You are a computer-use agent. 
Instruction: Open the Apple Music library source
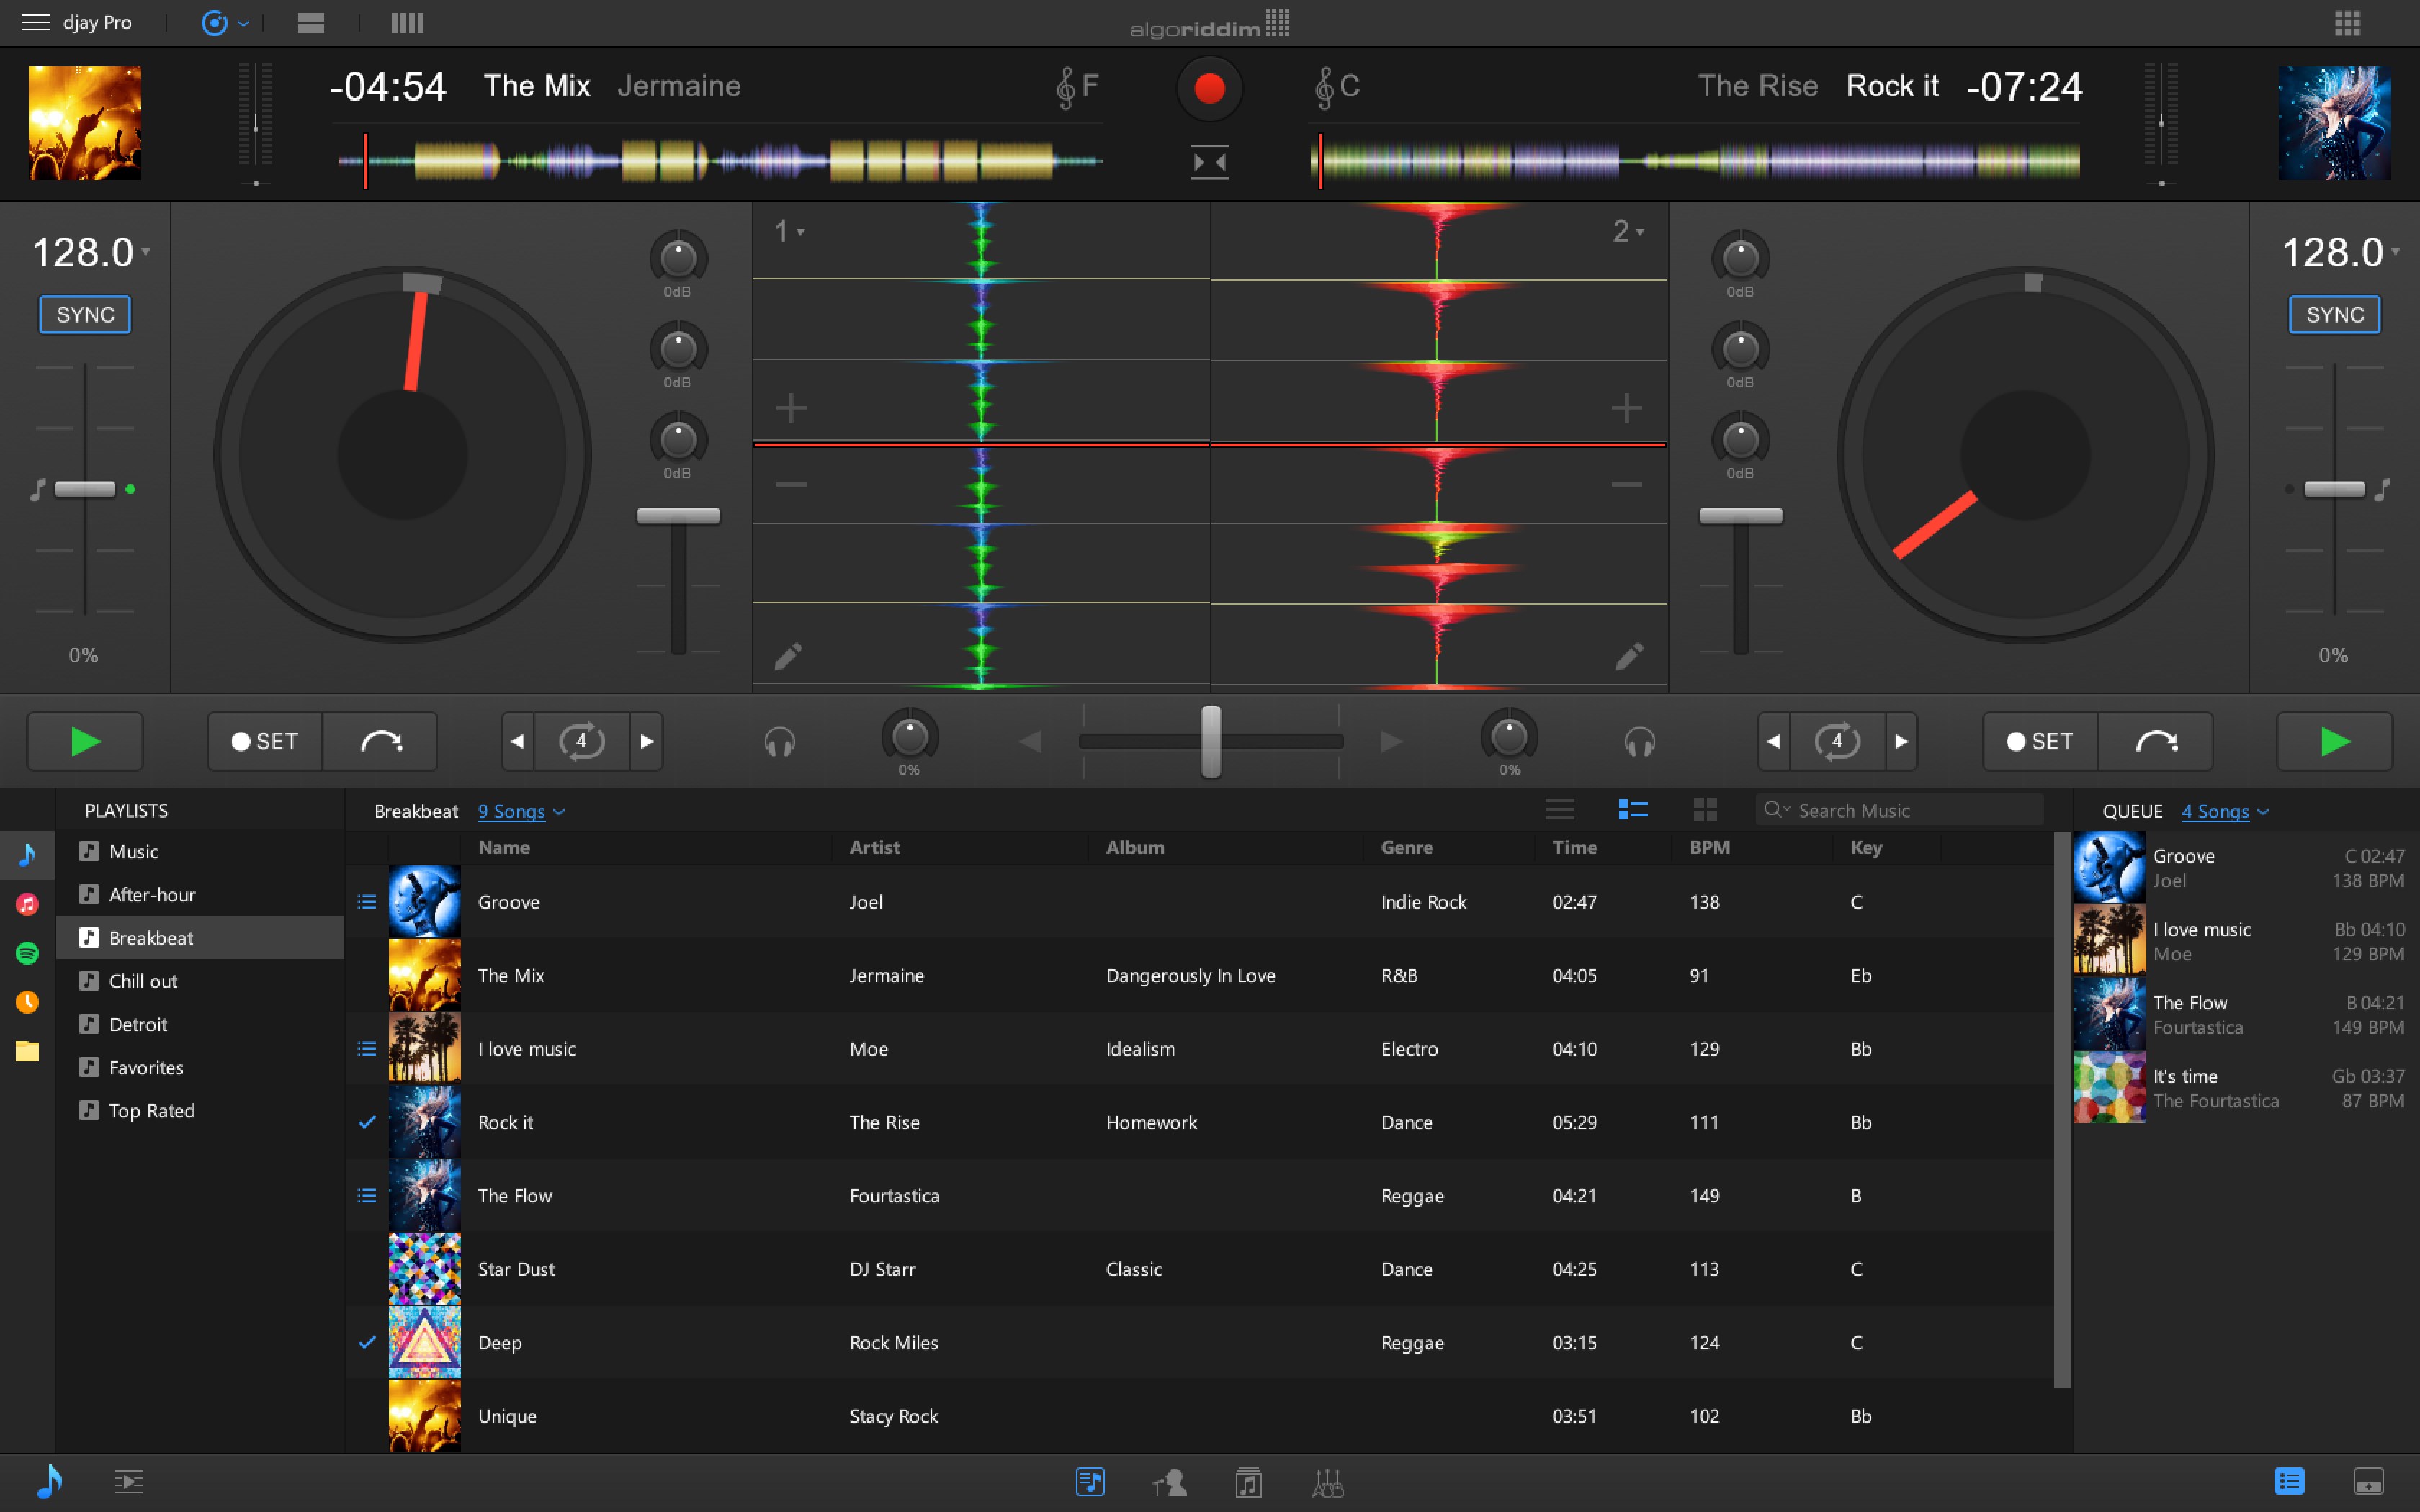[x=28, y=903]
